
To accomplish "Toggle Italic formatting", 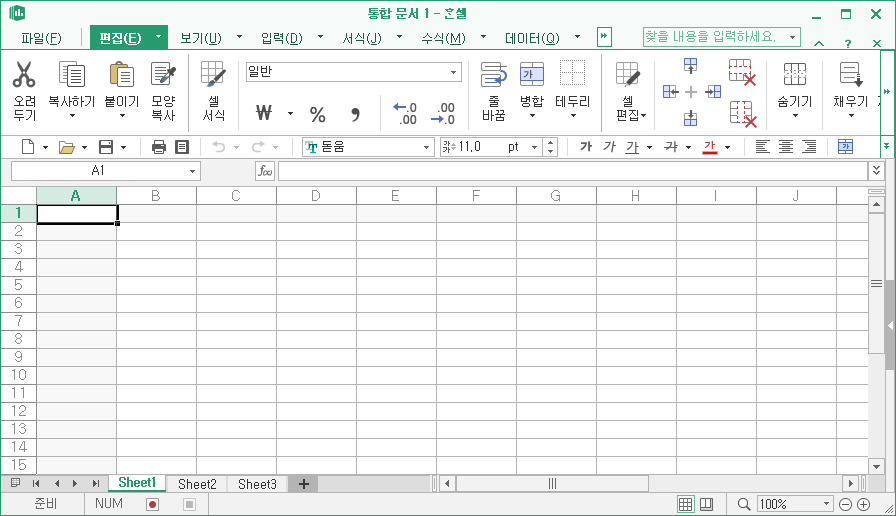I will (609, 147).
